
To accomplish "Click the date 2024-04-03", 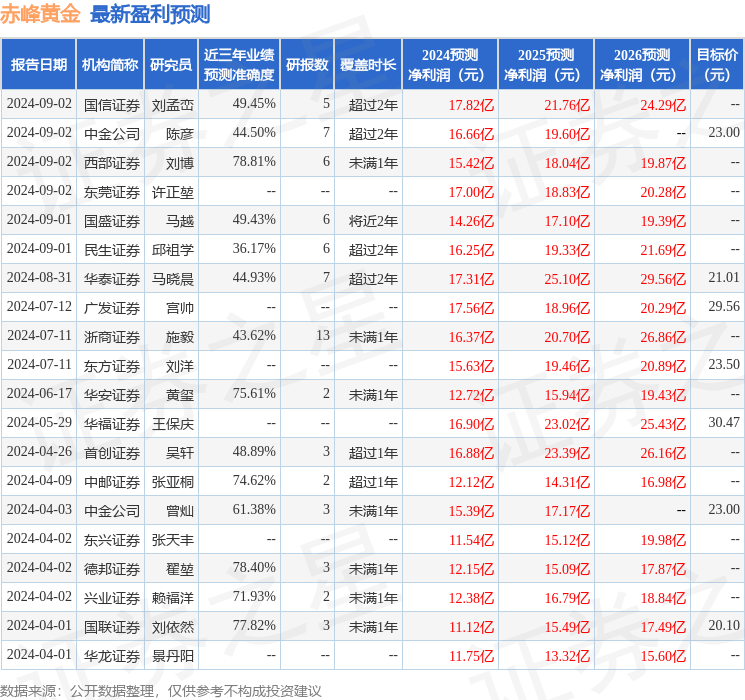I will 39,509.
